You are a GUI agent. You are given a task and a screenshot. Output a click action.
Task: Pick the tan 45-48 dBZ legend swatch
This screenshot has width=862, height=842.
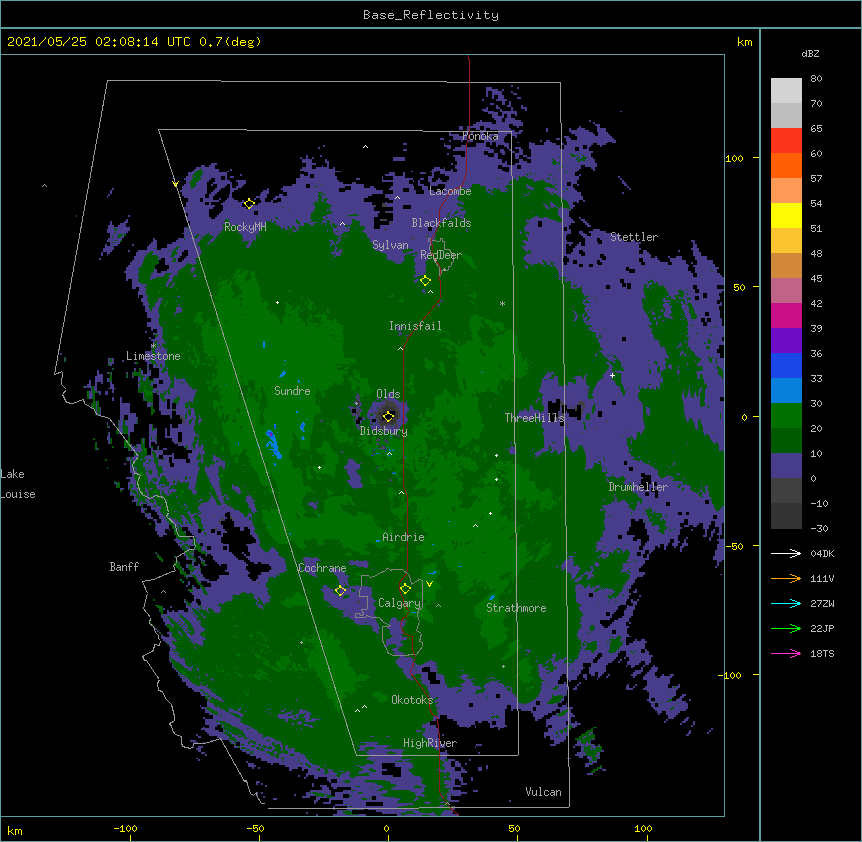pos(786,265)
